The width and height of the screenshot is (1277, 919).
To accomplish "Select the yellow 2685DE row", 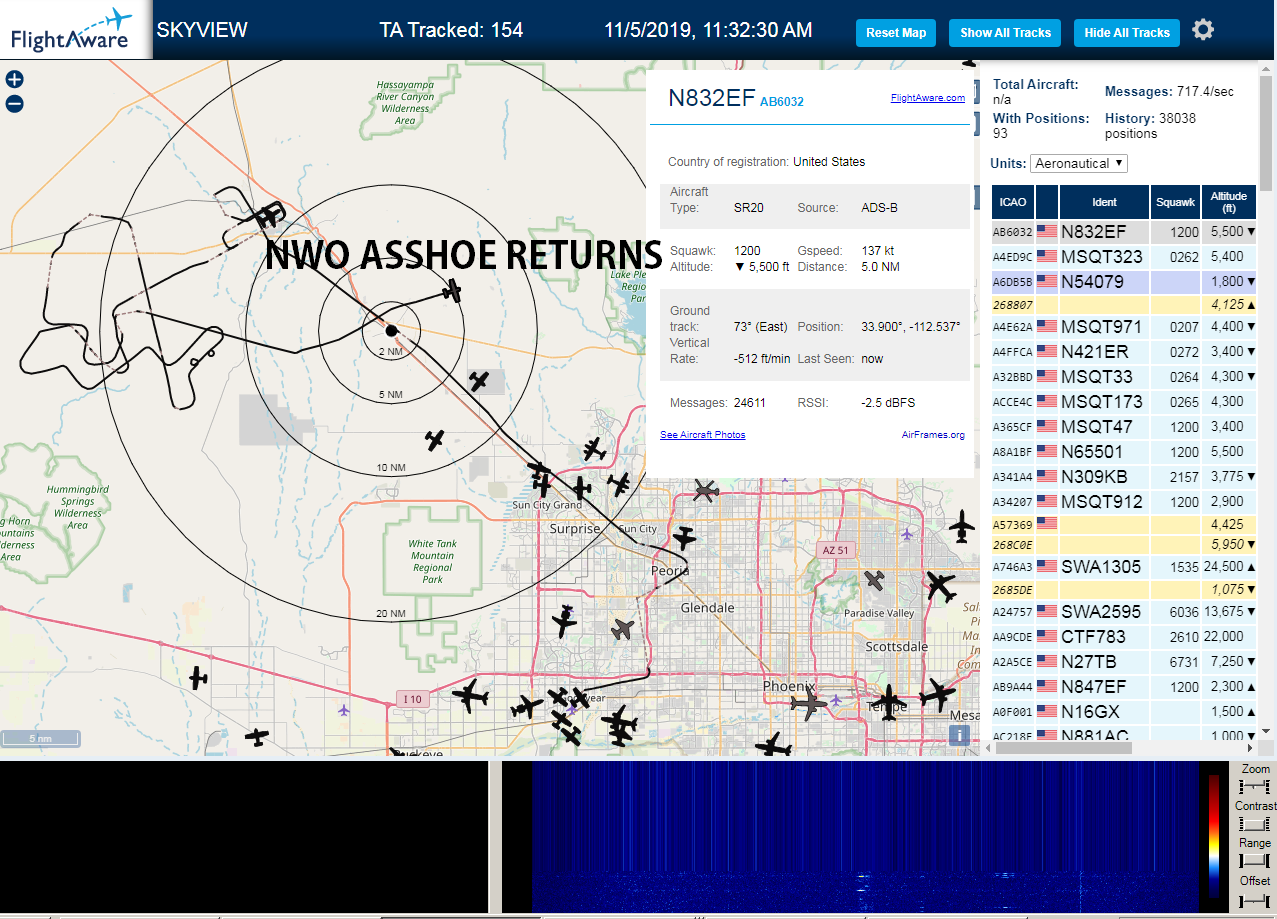I will 1124,589.
